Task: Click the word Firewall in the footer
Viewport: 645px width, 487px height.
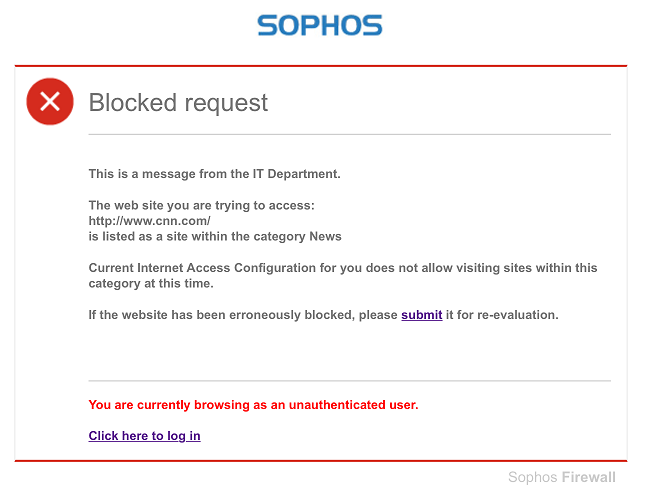Action: pos(589,477)
